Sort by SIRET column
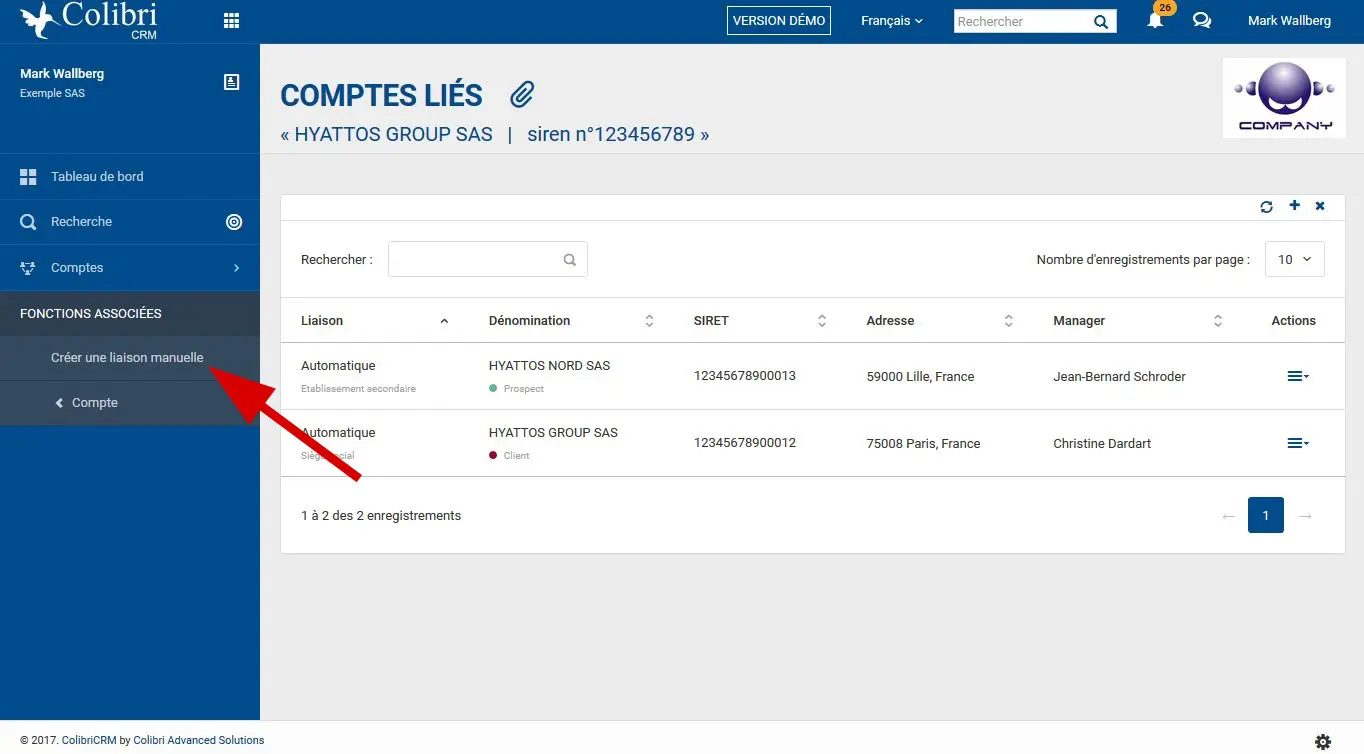Screen dimensions: 1364x754 pos(760,321)
